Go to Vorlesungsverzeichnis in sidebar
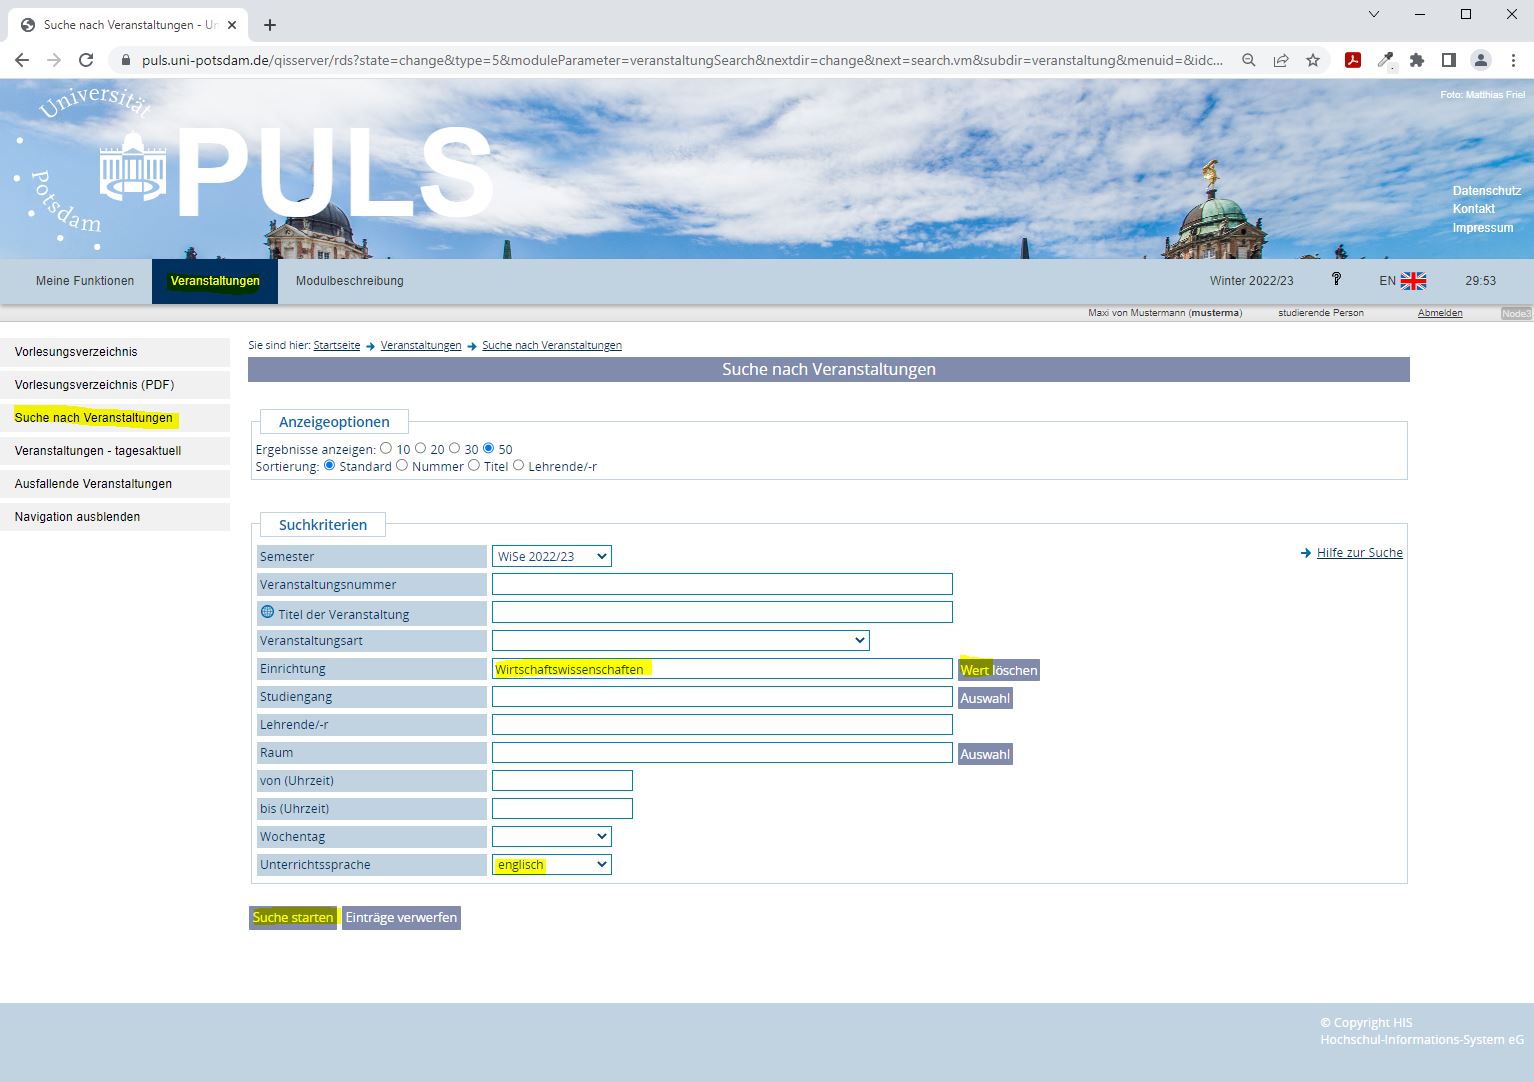 click(x=76, y=352)
